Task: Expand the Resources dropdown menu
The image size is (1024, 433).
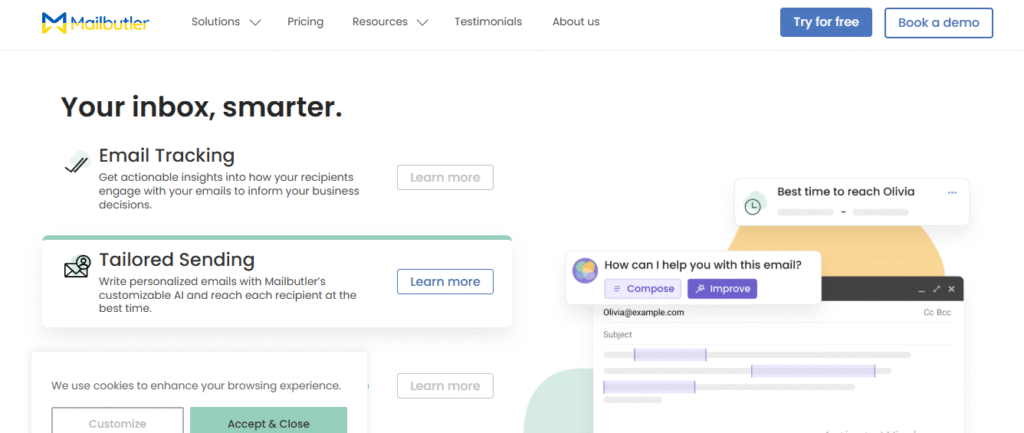Action: 389,22
